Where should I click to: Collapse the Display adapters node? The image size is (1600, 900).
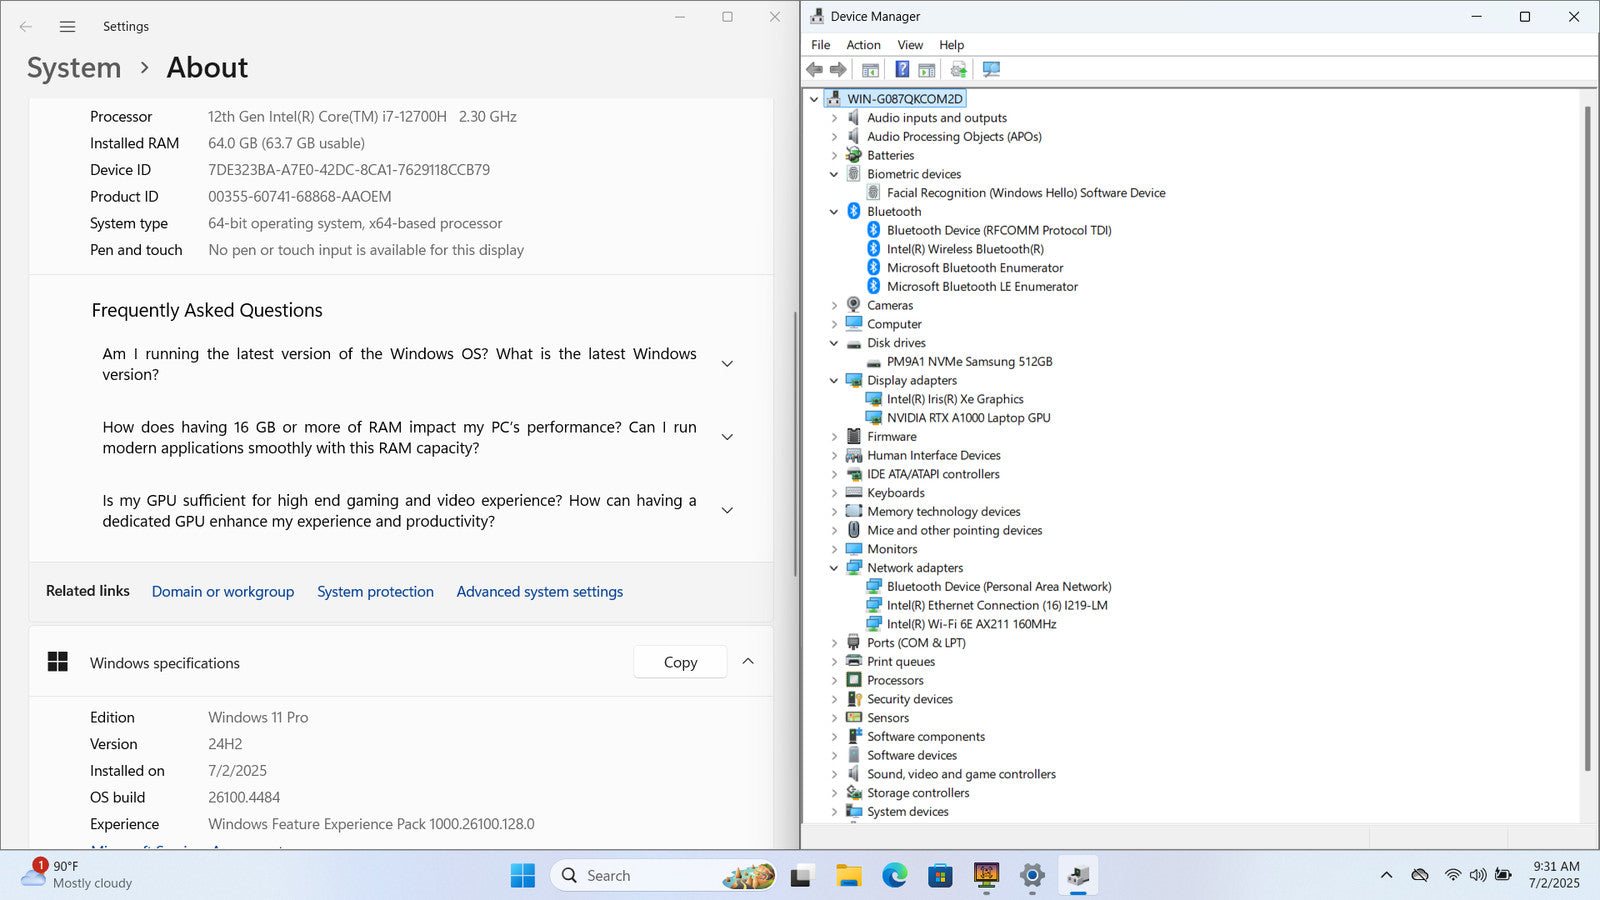(834, 380)
